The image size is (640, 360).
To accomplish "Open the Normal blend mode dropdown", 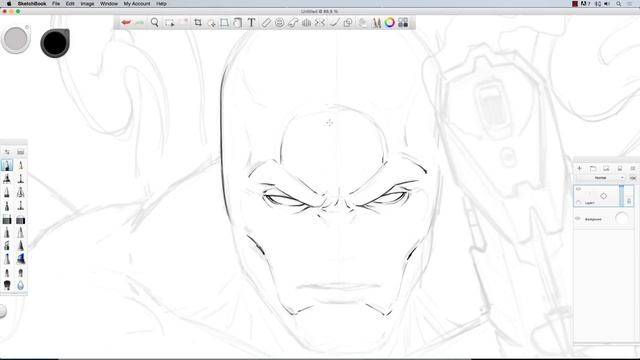I will [x=600, y=178].
